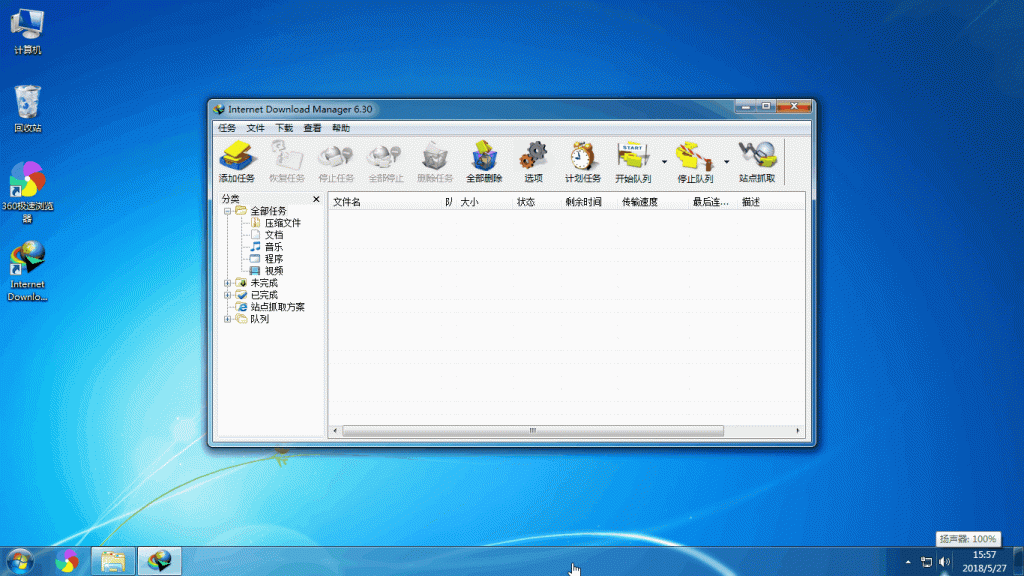The width and height of the screenshot is (1024, 576).
Task: Expand the 队列 tree node
Action: (227, 319)
